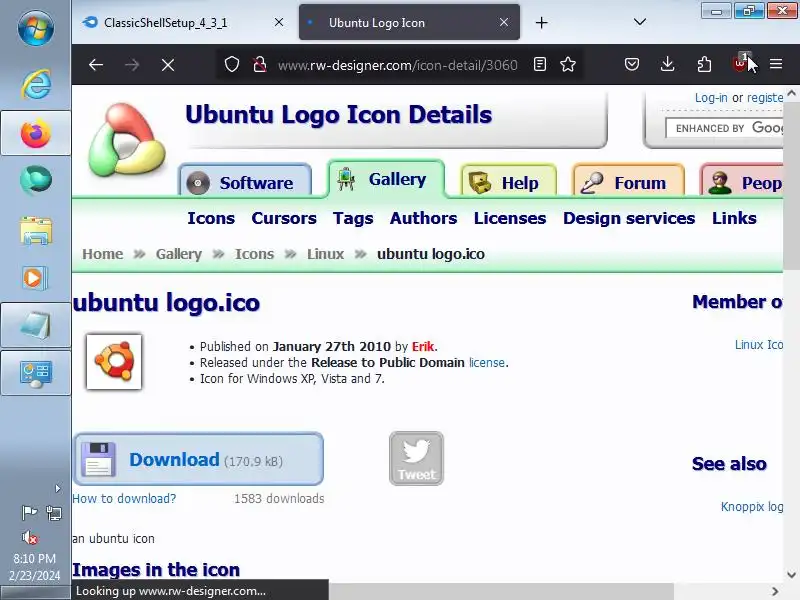Click the Firefox back arrow button
Screen dimensions: 800x600
coord(96,65)
